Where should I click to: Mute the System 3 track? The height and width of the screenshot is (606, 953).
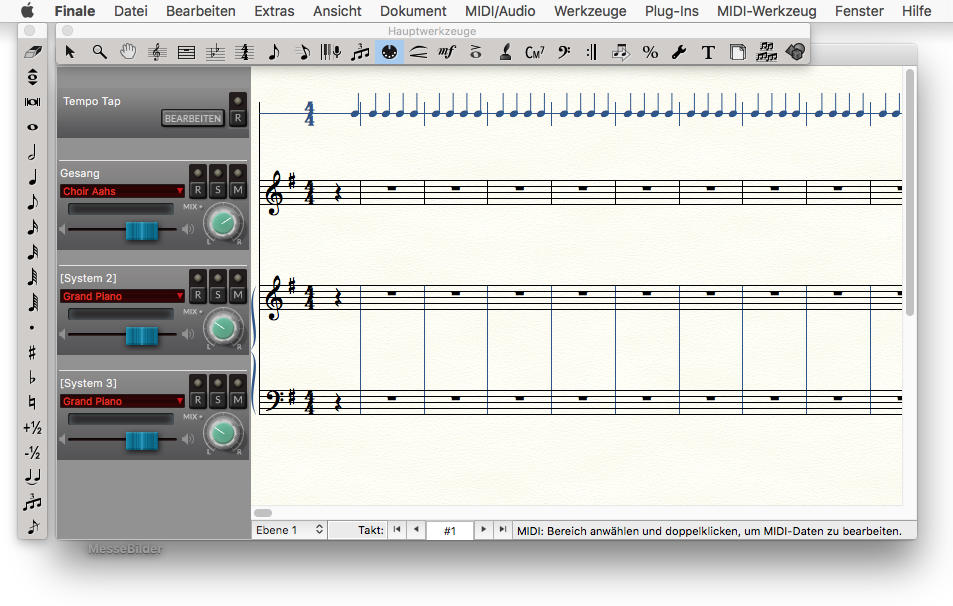click(x=238, y=401)
